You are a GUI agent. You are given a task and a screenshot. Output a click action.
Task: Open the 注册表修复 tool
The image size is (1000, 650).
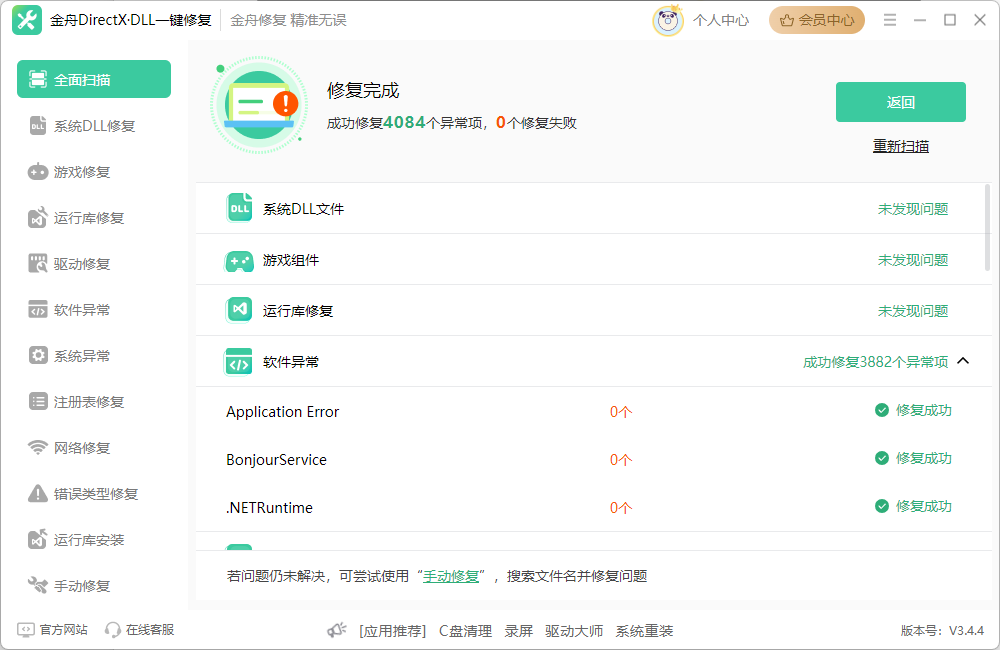pos(93,401)
